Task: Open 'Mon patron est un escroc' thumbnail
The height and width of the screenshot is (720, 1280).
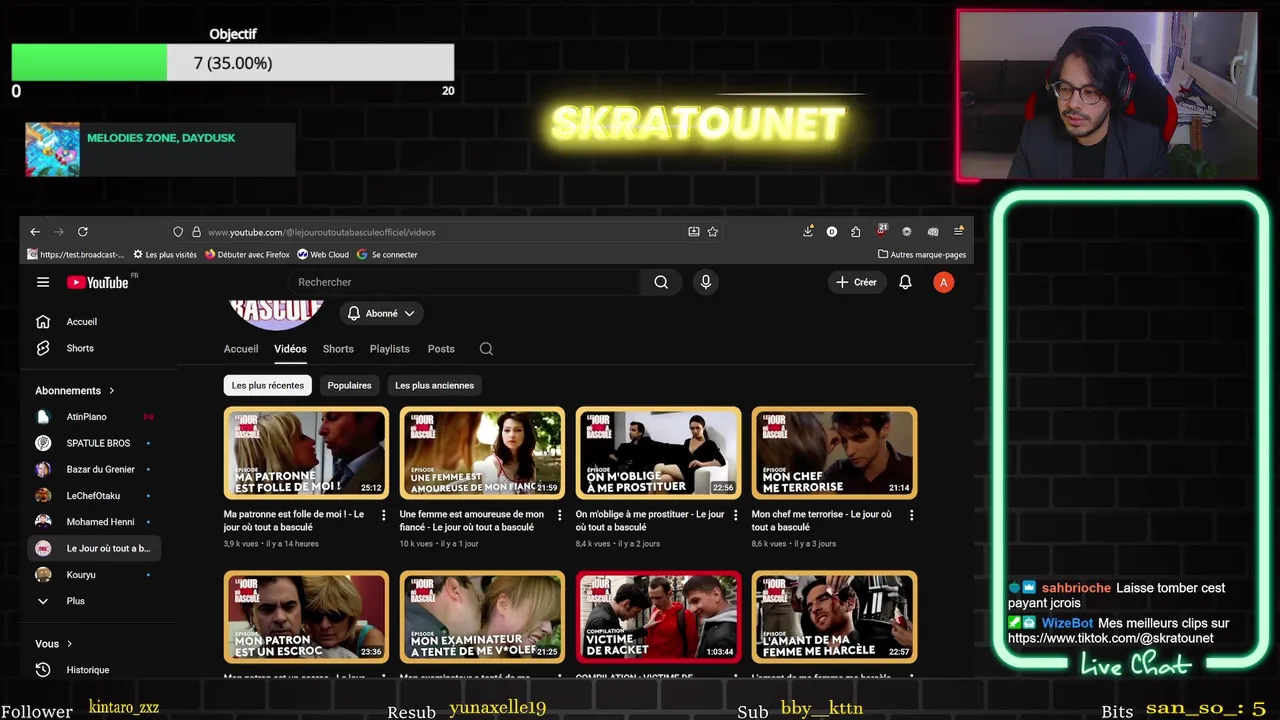Action: tap(306, 617)
